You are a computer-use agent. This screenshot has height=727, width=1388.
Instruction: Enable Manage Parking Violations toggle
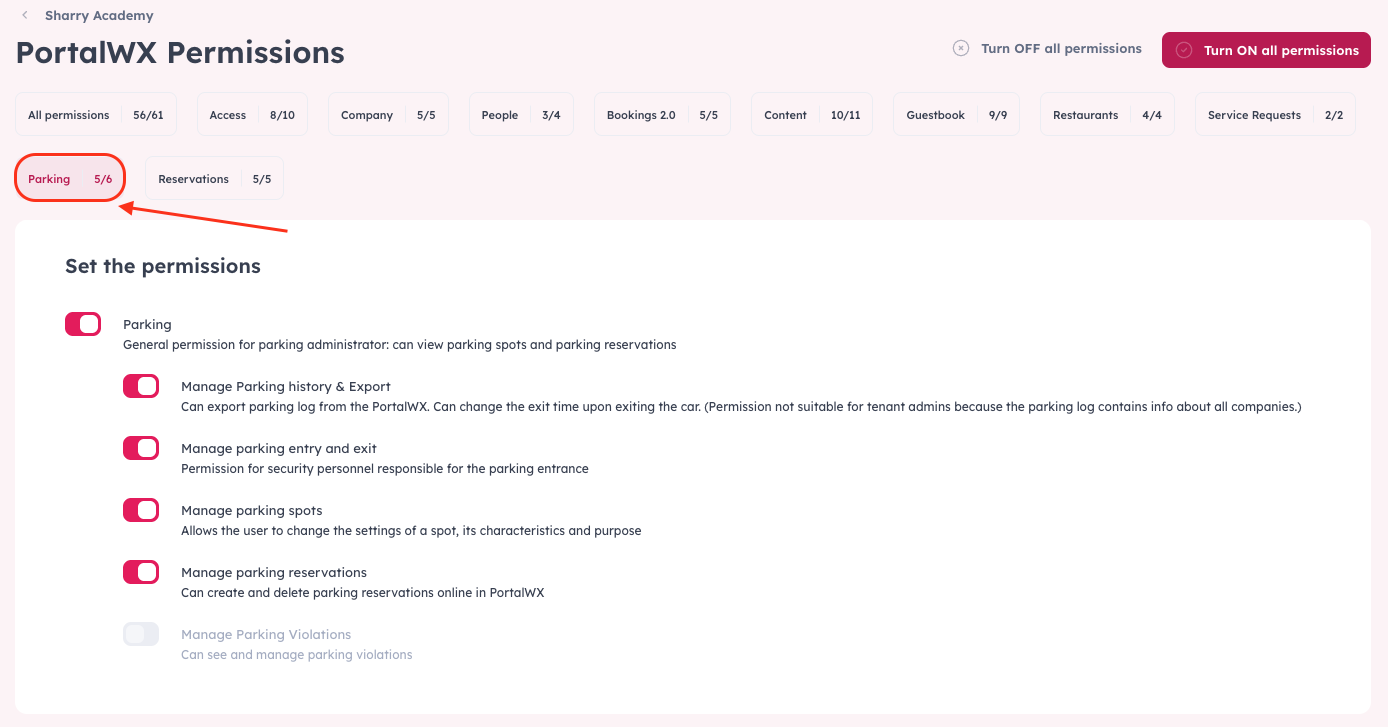coord(141,634)
